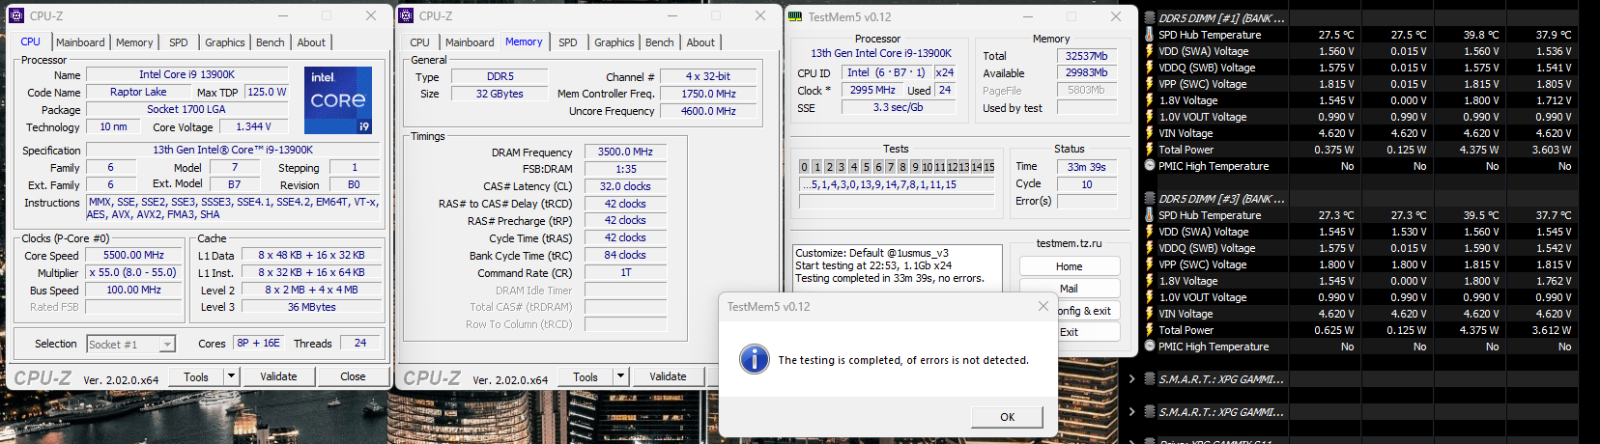Click the DDR5 DIMM [#1] memory chip icon
The image size is (1600, 444).
point(1150,18)
